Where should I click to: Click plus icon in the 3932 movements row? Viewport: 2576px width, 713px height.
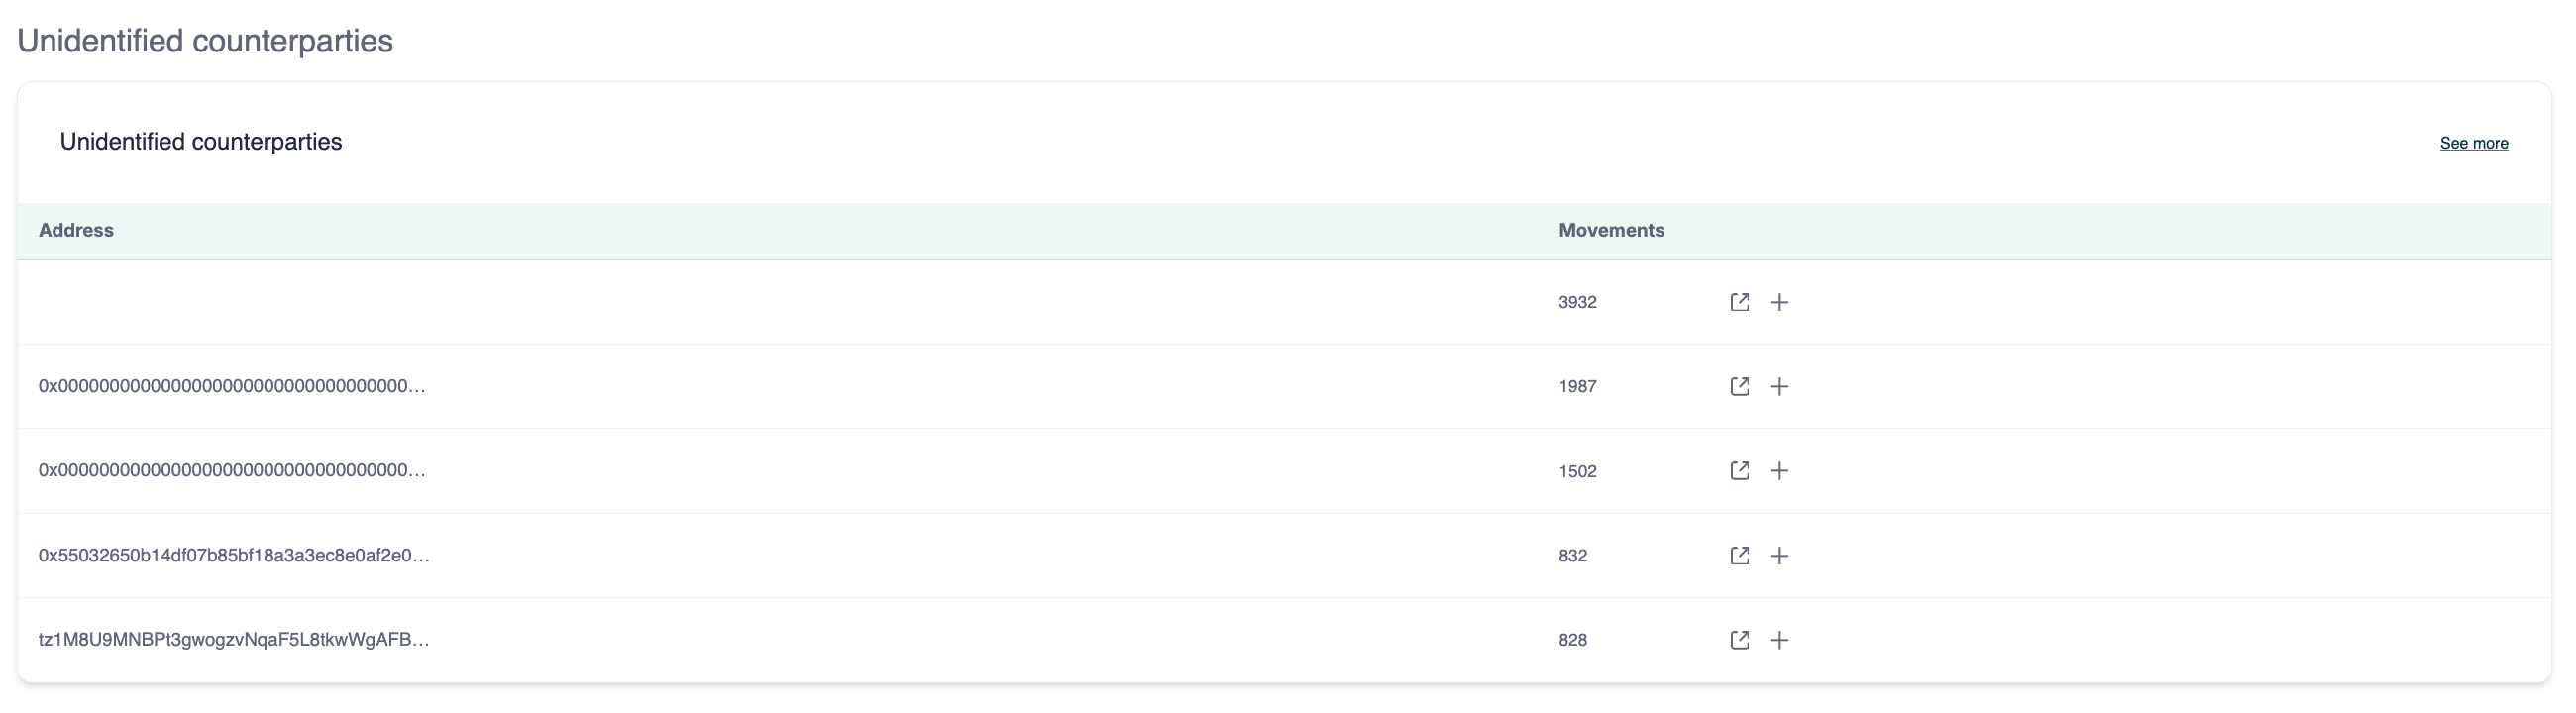[1779, 302]
